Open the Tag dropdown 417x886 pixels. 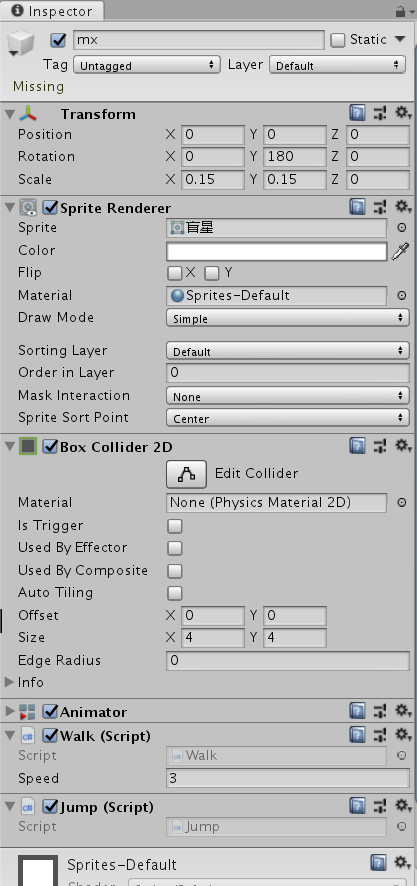click(x=147, y=65)
